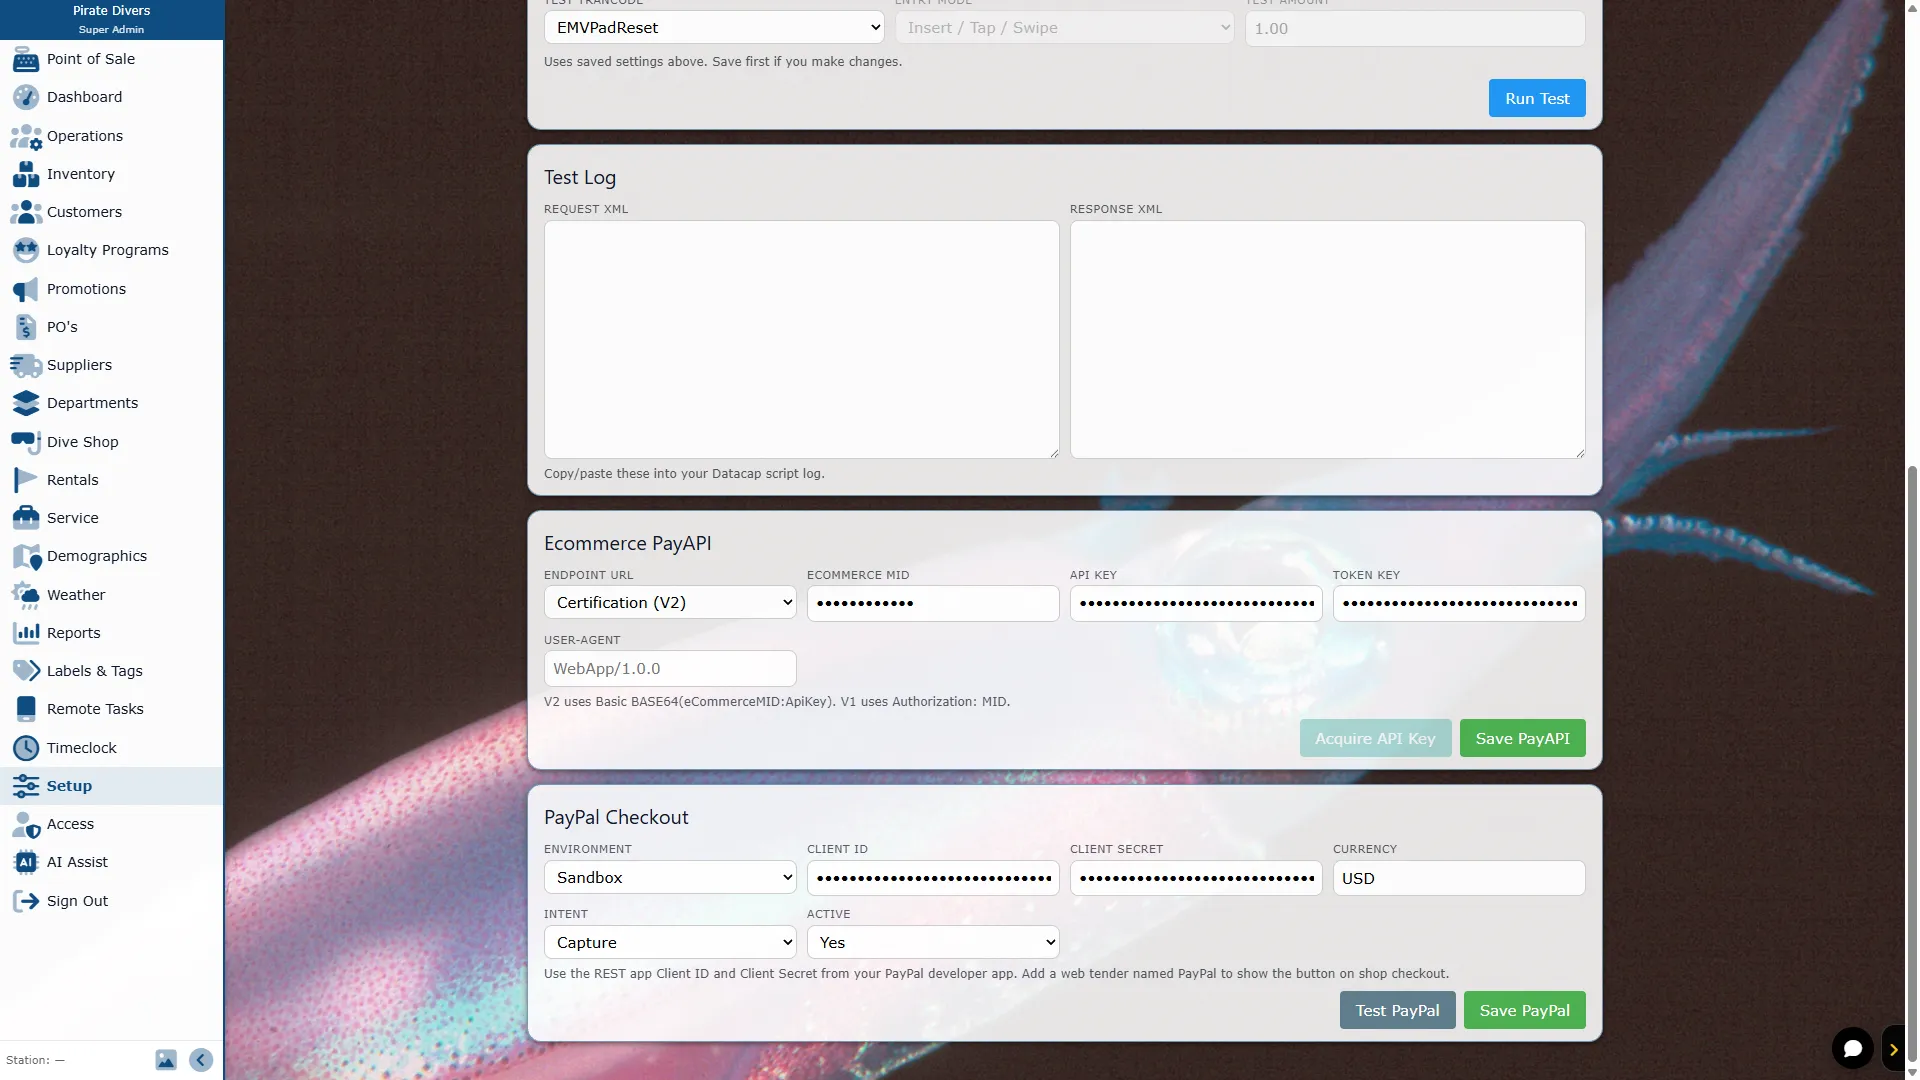Click the Remote Tasks tablet icon

click(x=26, y=710)
